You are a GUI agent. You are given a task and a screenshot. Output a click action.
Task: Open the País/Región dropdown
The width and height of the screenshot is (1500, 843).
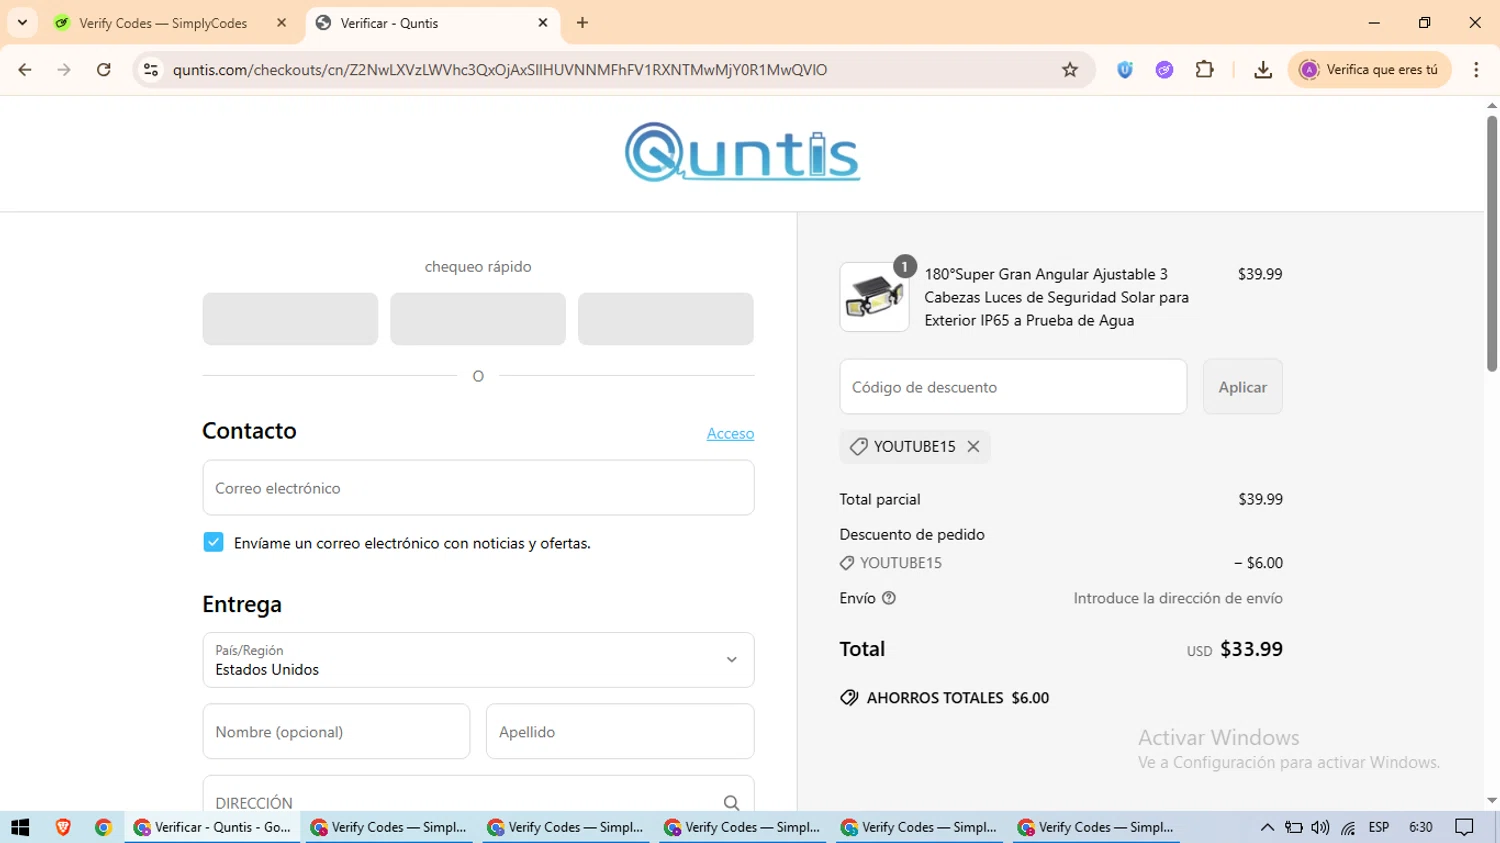(x=478, y=660)
